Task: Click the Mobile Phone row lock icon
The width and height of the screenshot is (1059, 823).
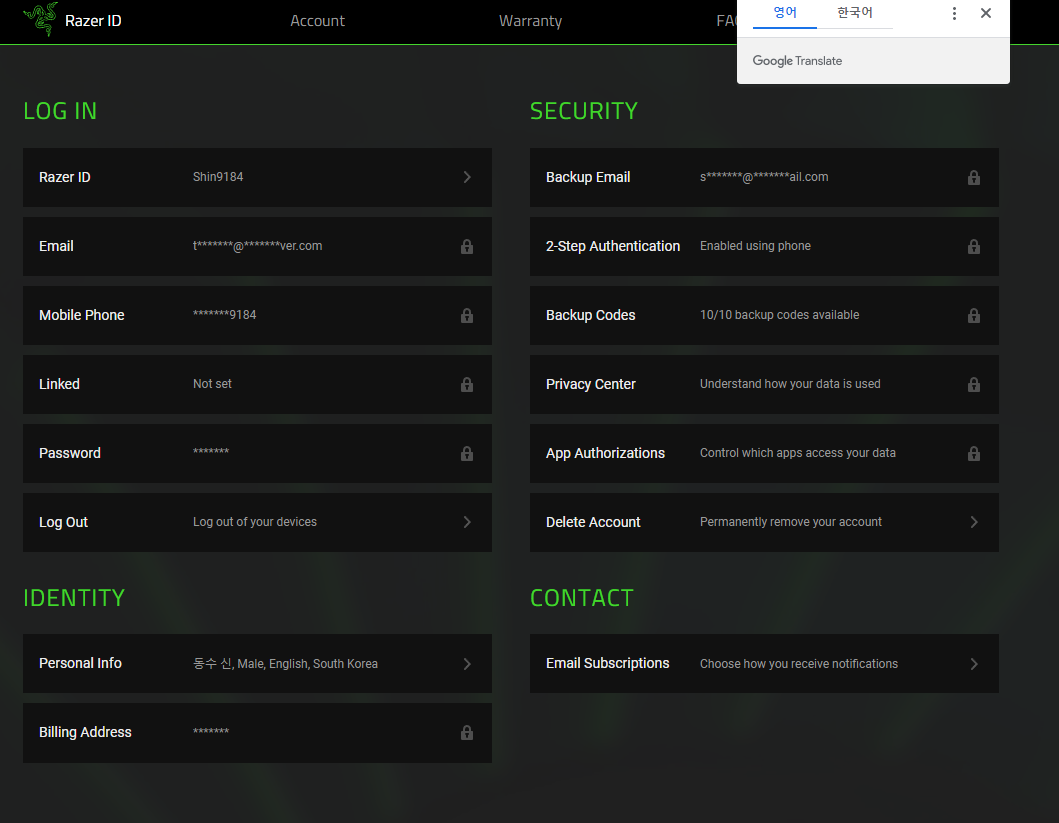Action: 467,315
